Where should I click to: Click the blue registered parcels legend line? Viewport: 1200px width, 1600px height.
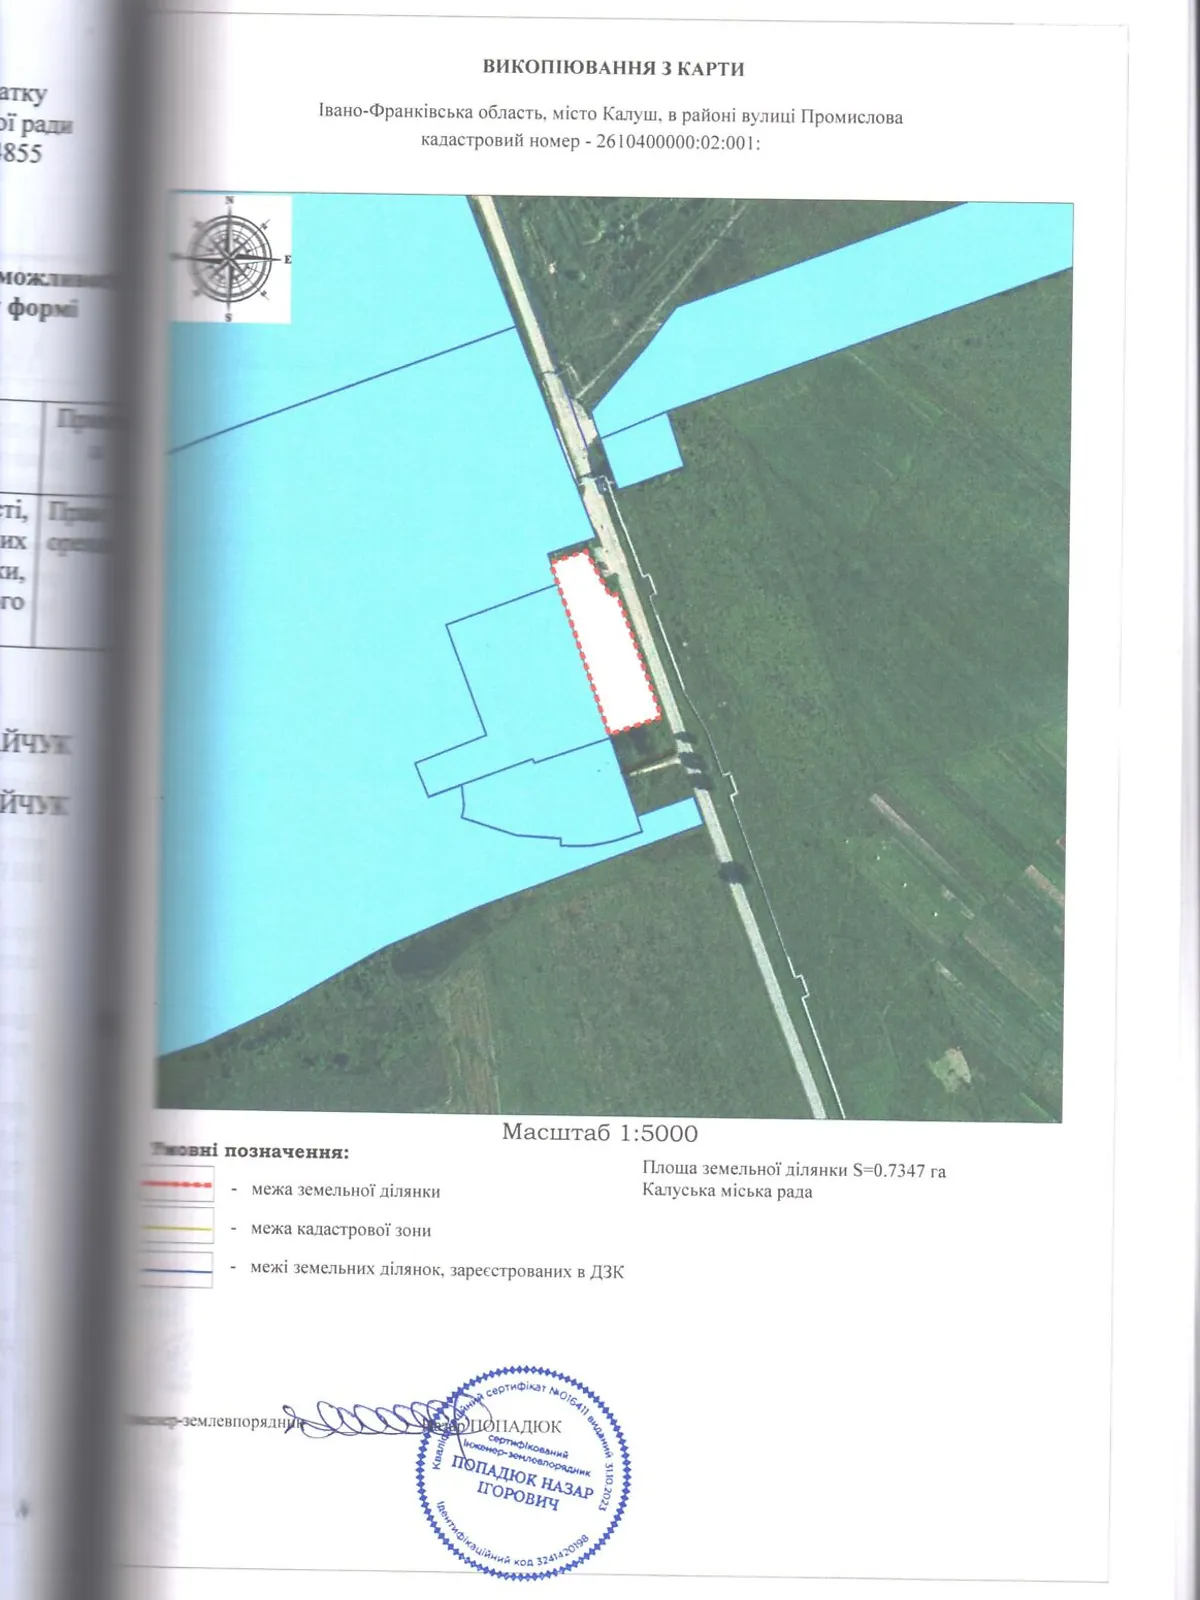177,1270
